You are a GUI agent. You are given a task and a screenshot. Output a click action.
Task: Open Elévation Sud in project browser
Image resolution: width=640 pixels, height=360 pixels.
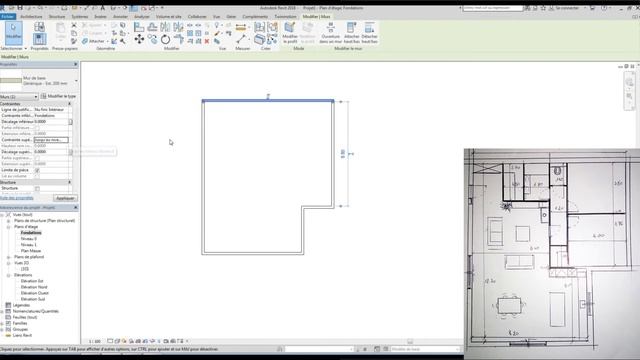coord(33,299)
